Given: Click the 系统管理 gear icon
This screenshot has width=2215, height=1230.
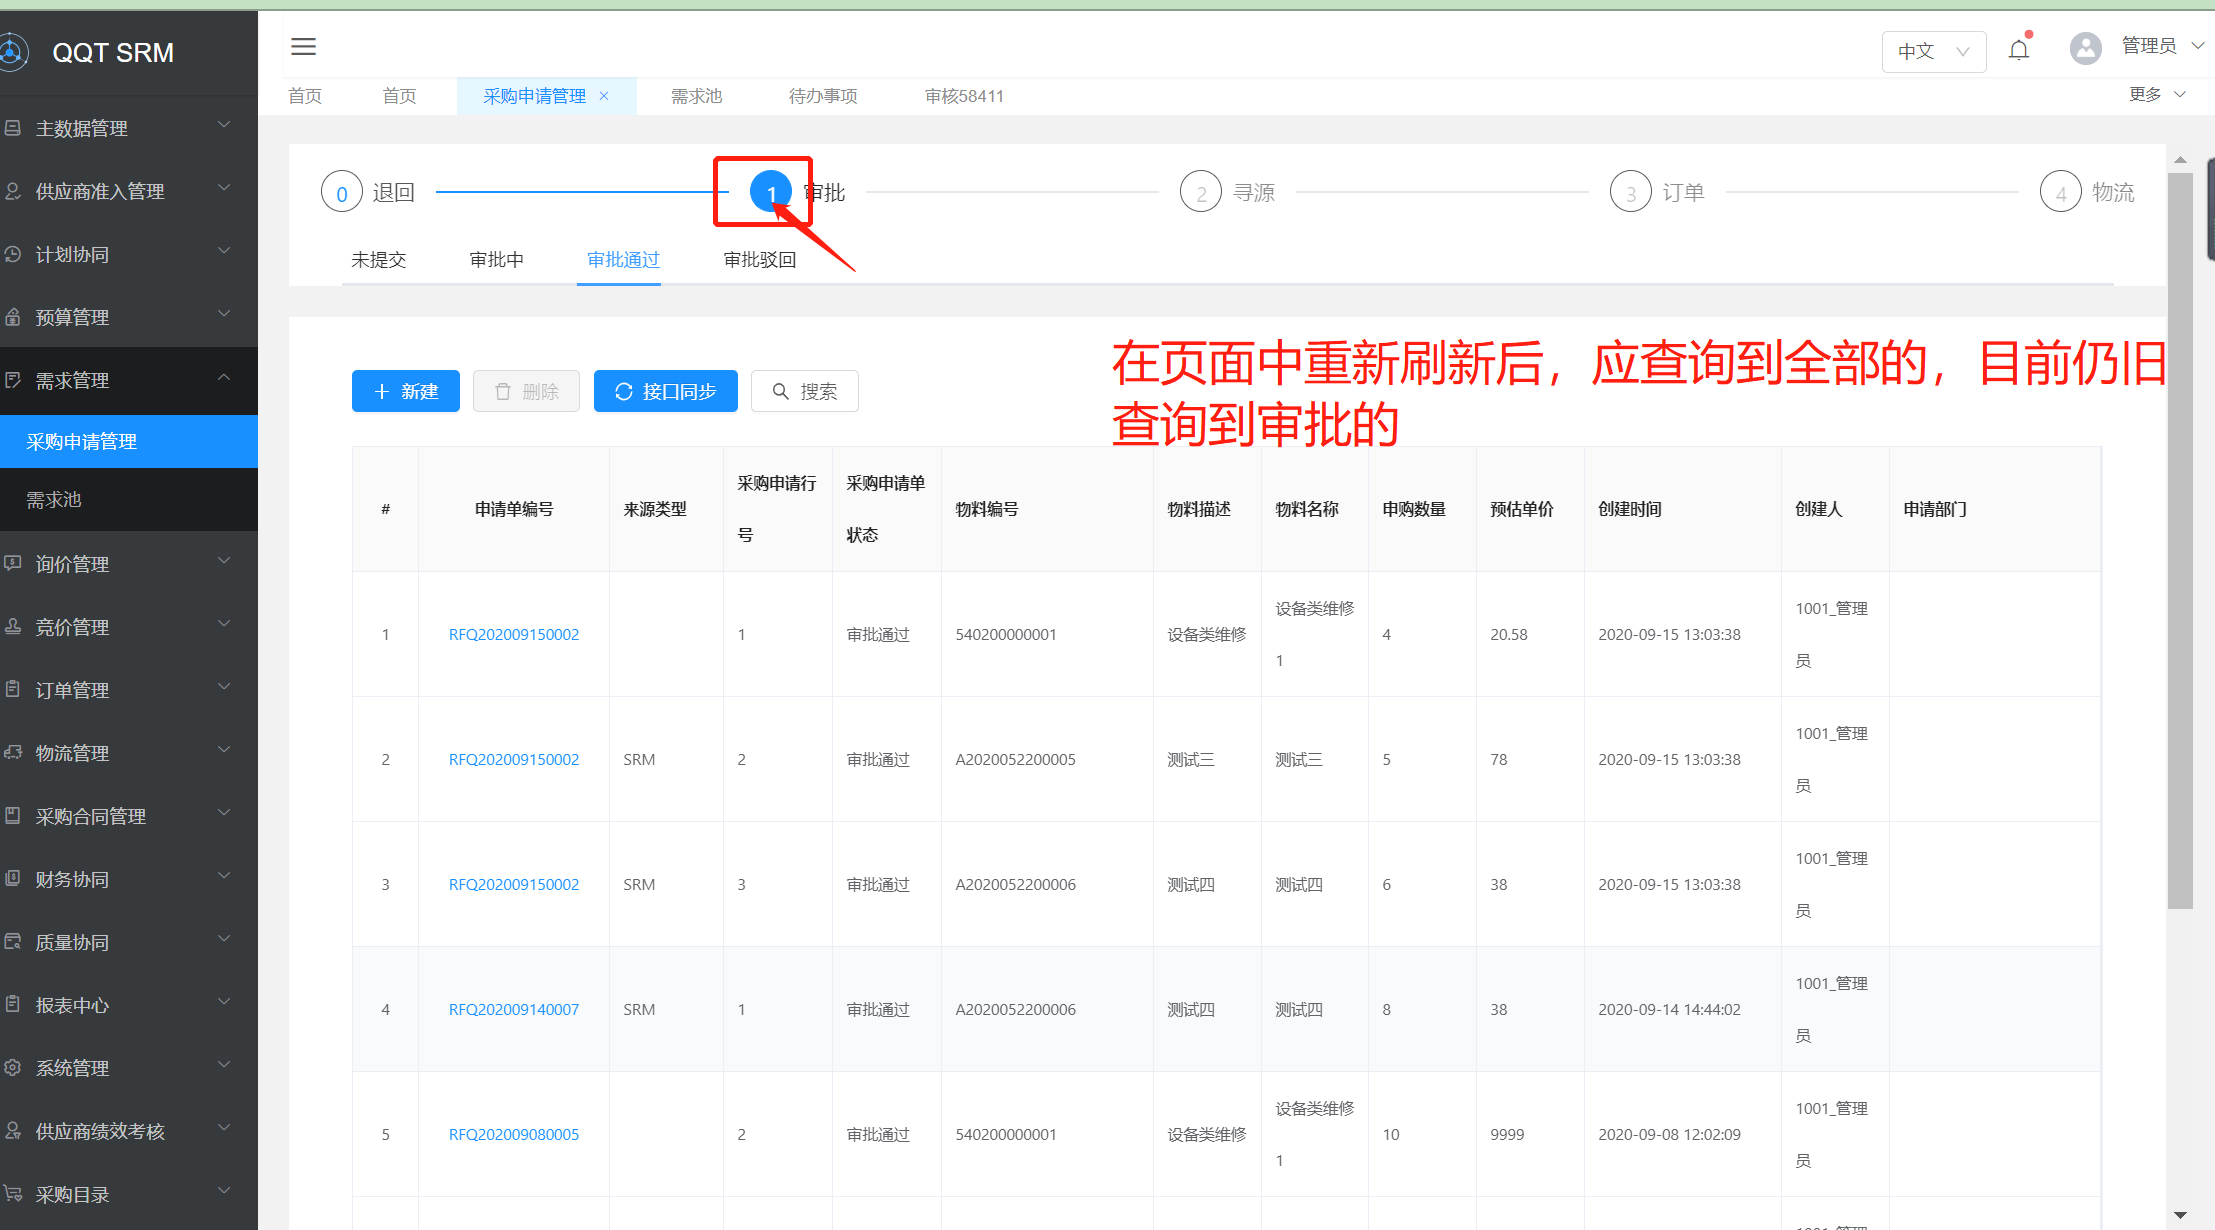Looking at the screenshot, I should tap(13, 1068).
